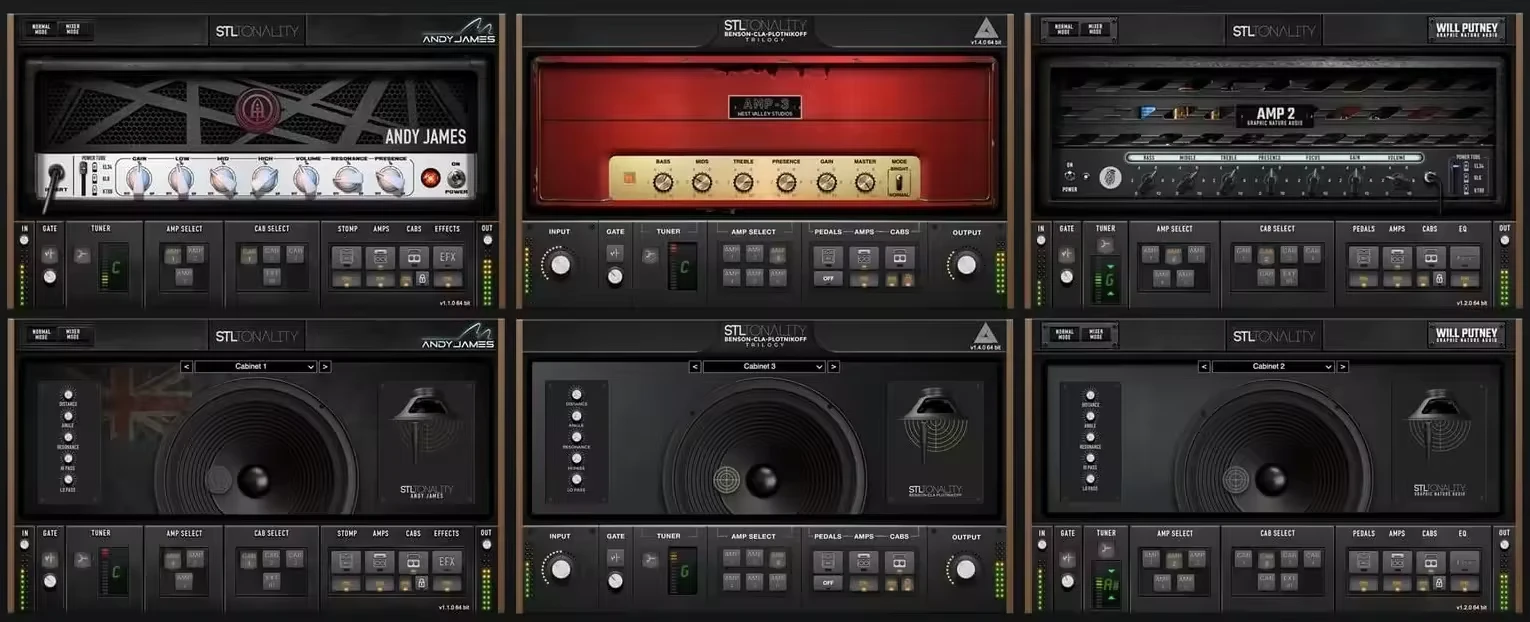The width and height of the screenshot is (1530, 622).
Task: Open EQ section icon in Will Putney amp view
Action: (x=1464, y=257)
